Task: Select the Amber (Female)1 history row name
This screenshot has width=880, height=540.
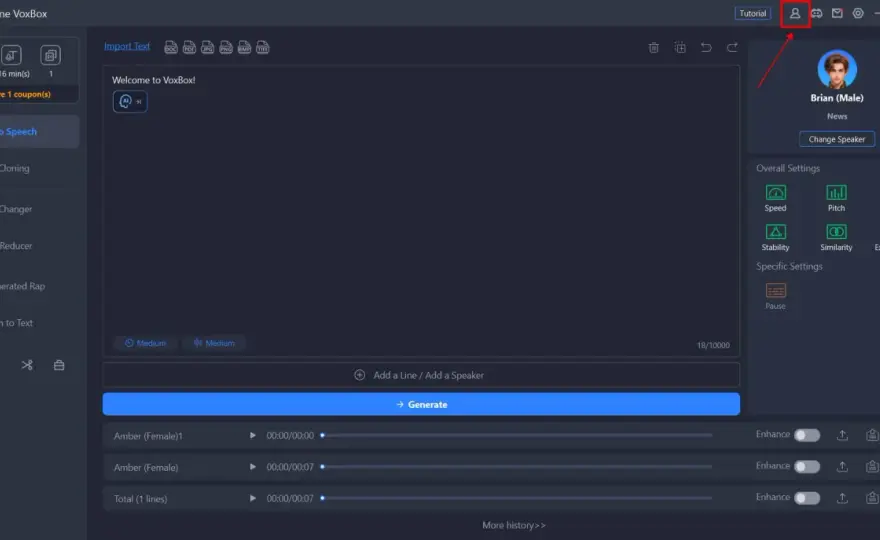Action: pyautogui.click(x=148, y=436)
